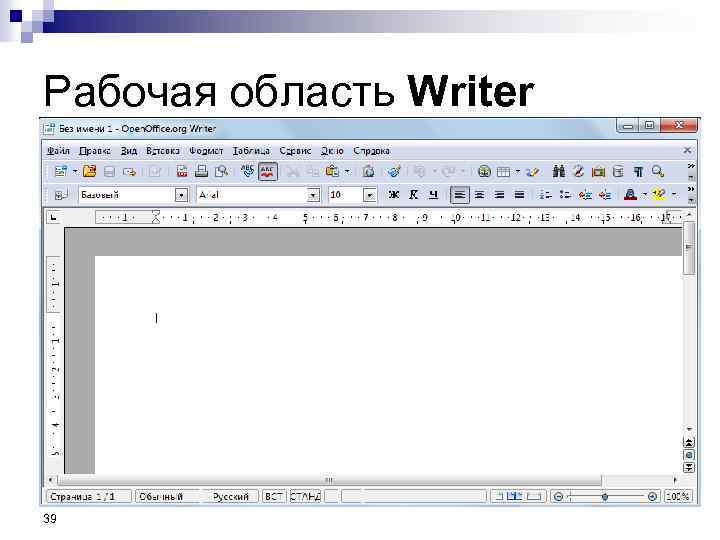720x540 pixels.
Task: Open the font size dropdown 10
Action: [x=370, y=195]
